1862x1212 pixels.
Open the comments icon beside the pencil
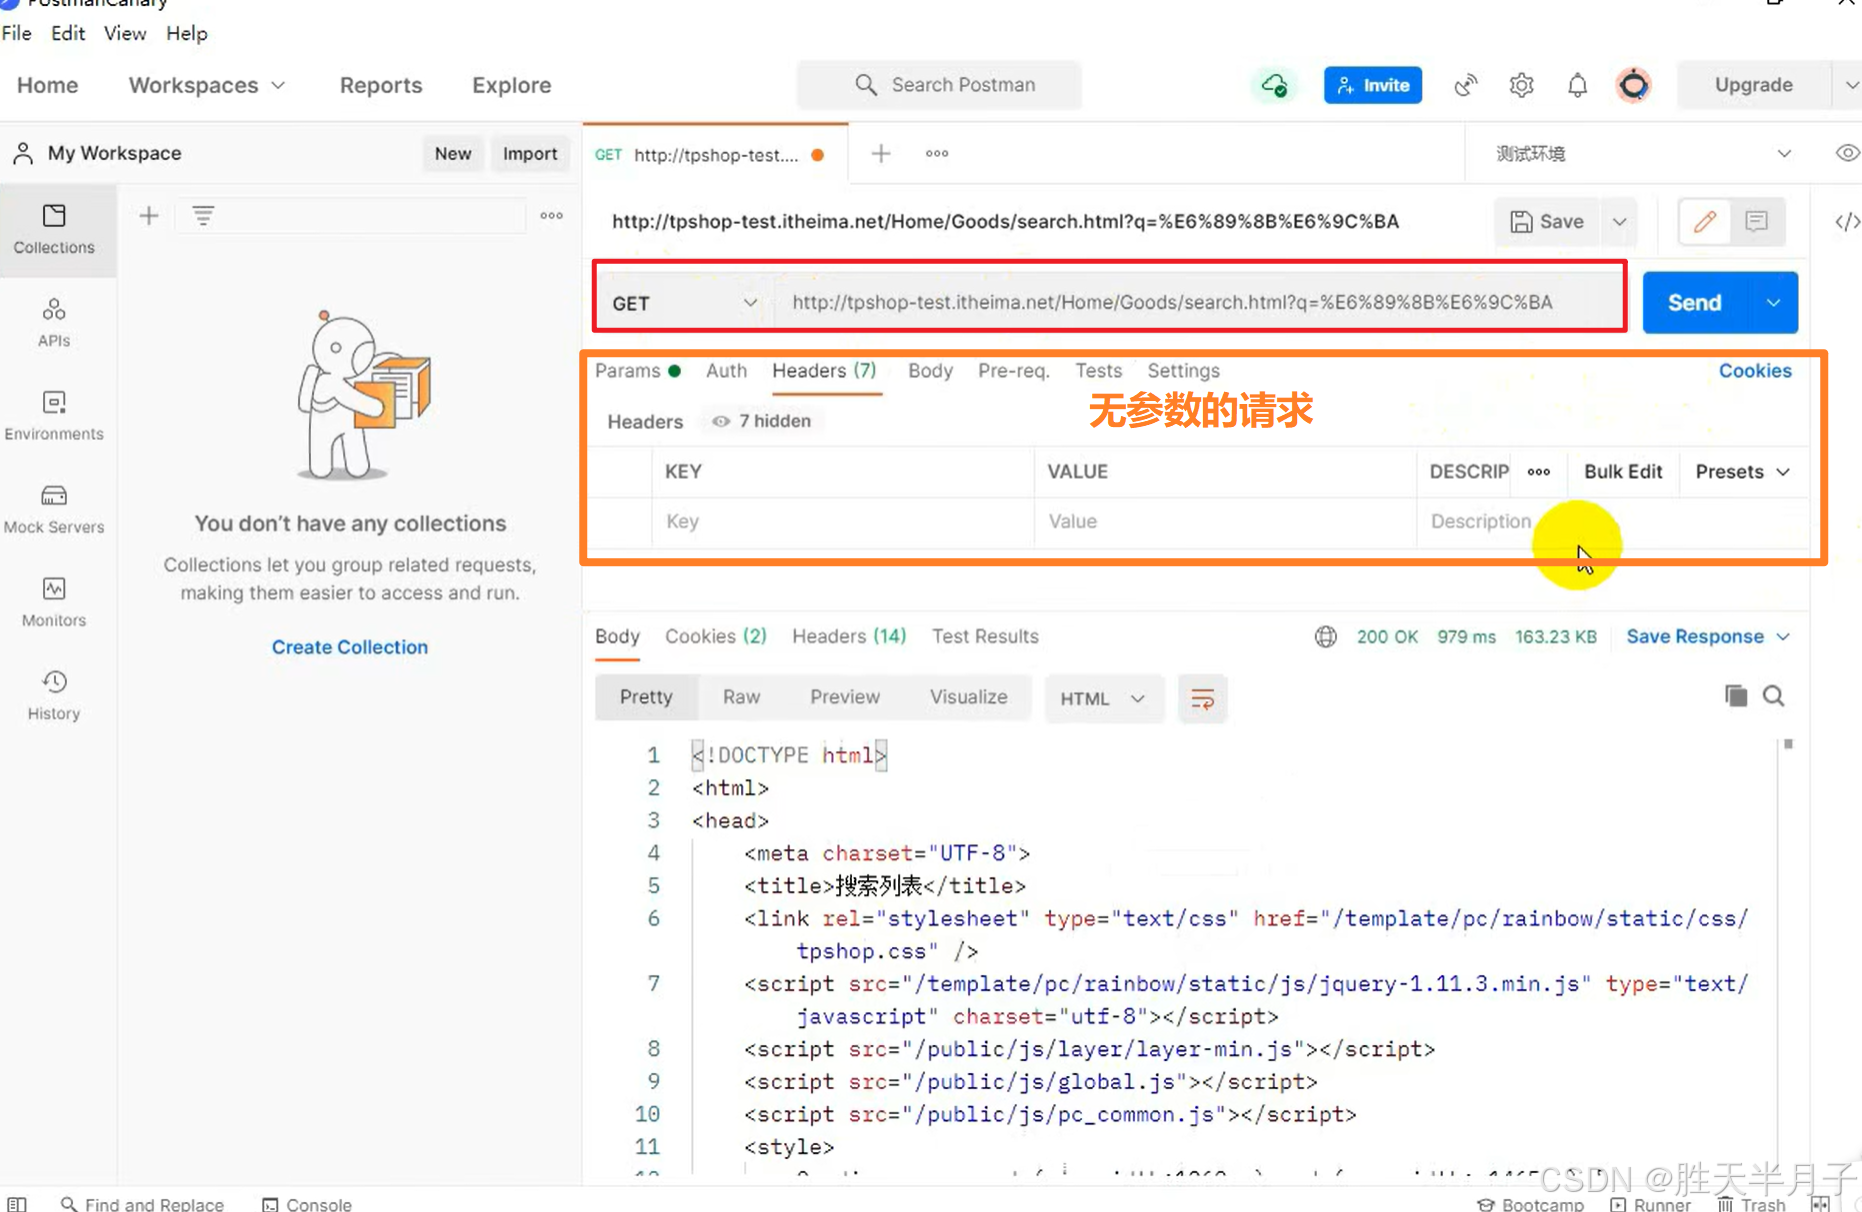1756,221
